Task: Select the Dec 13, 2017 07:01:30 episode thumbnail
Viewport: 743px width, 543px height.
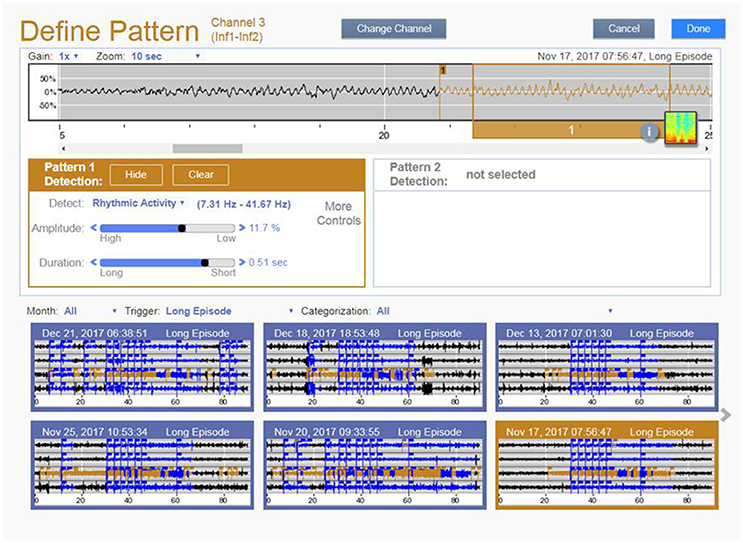Action: (607, 367)
